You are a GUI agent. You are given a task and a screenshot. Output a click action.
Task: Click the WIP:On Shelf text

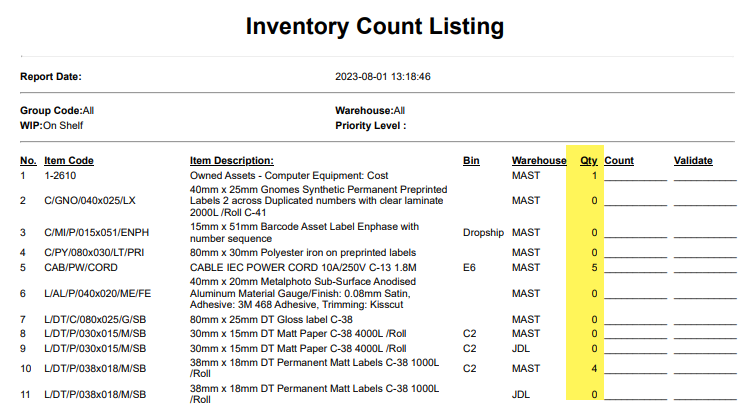(51, 126)
